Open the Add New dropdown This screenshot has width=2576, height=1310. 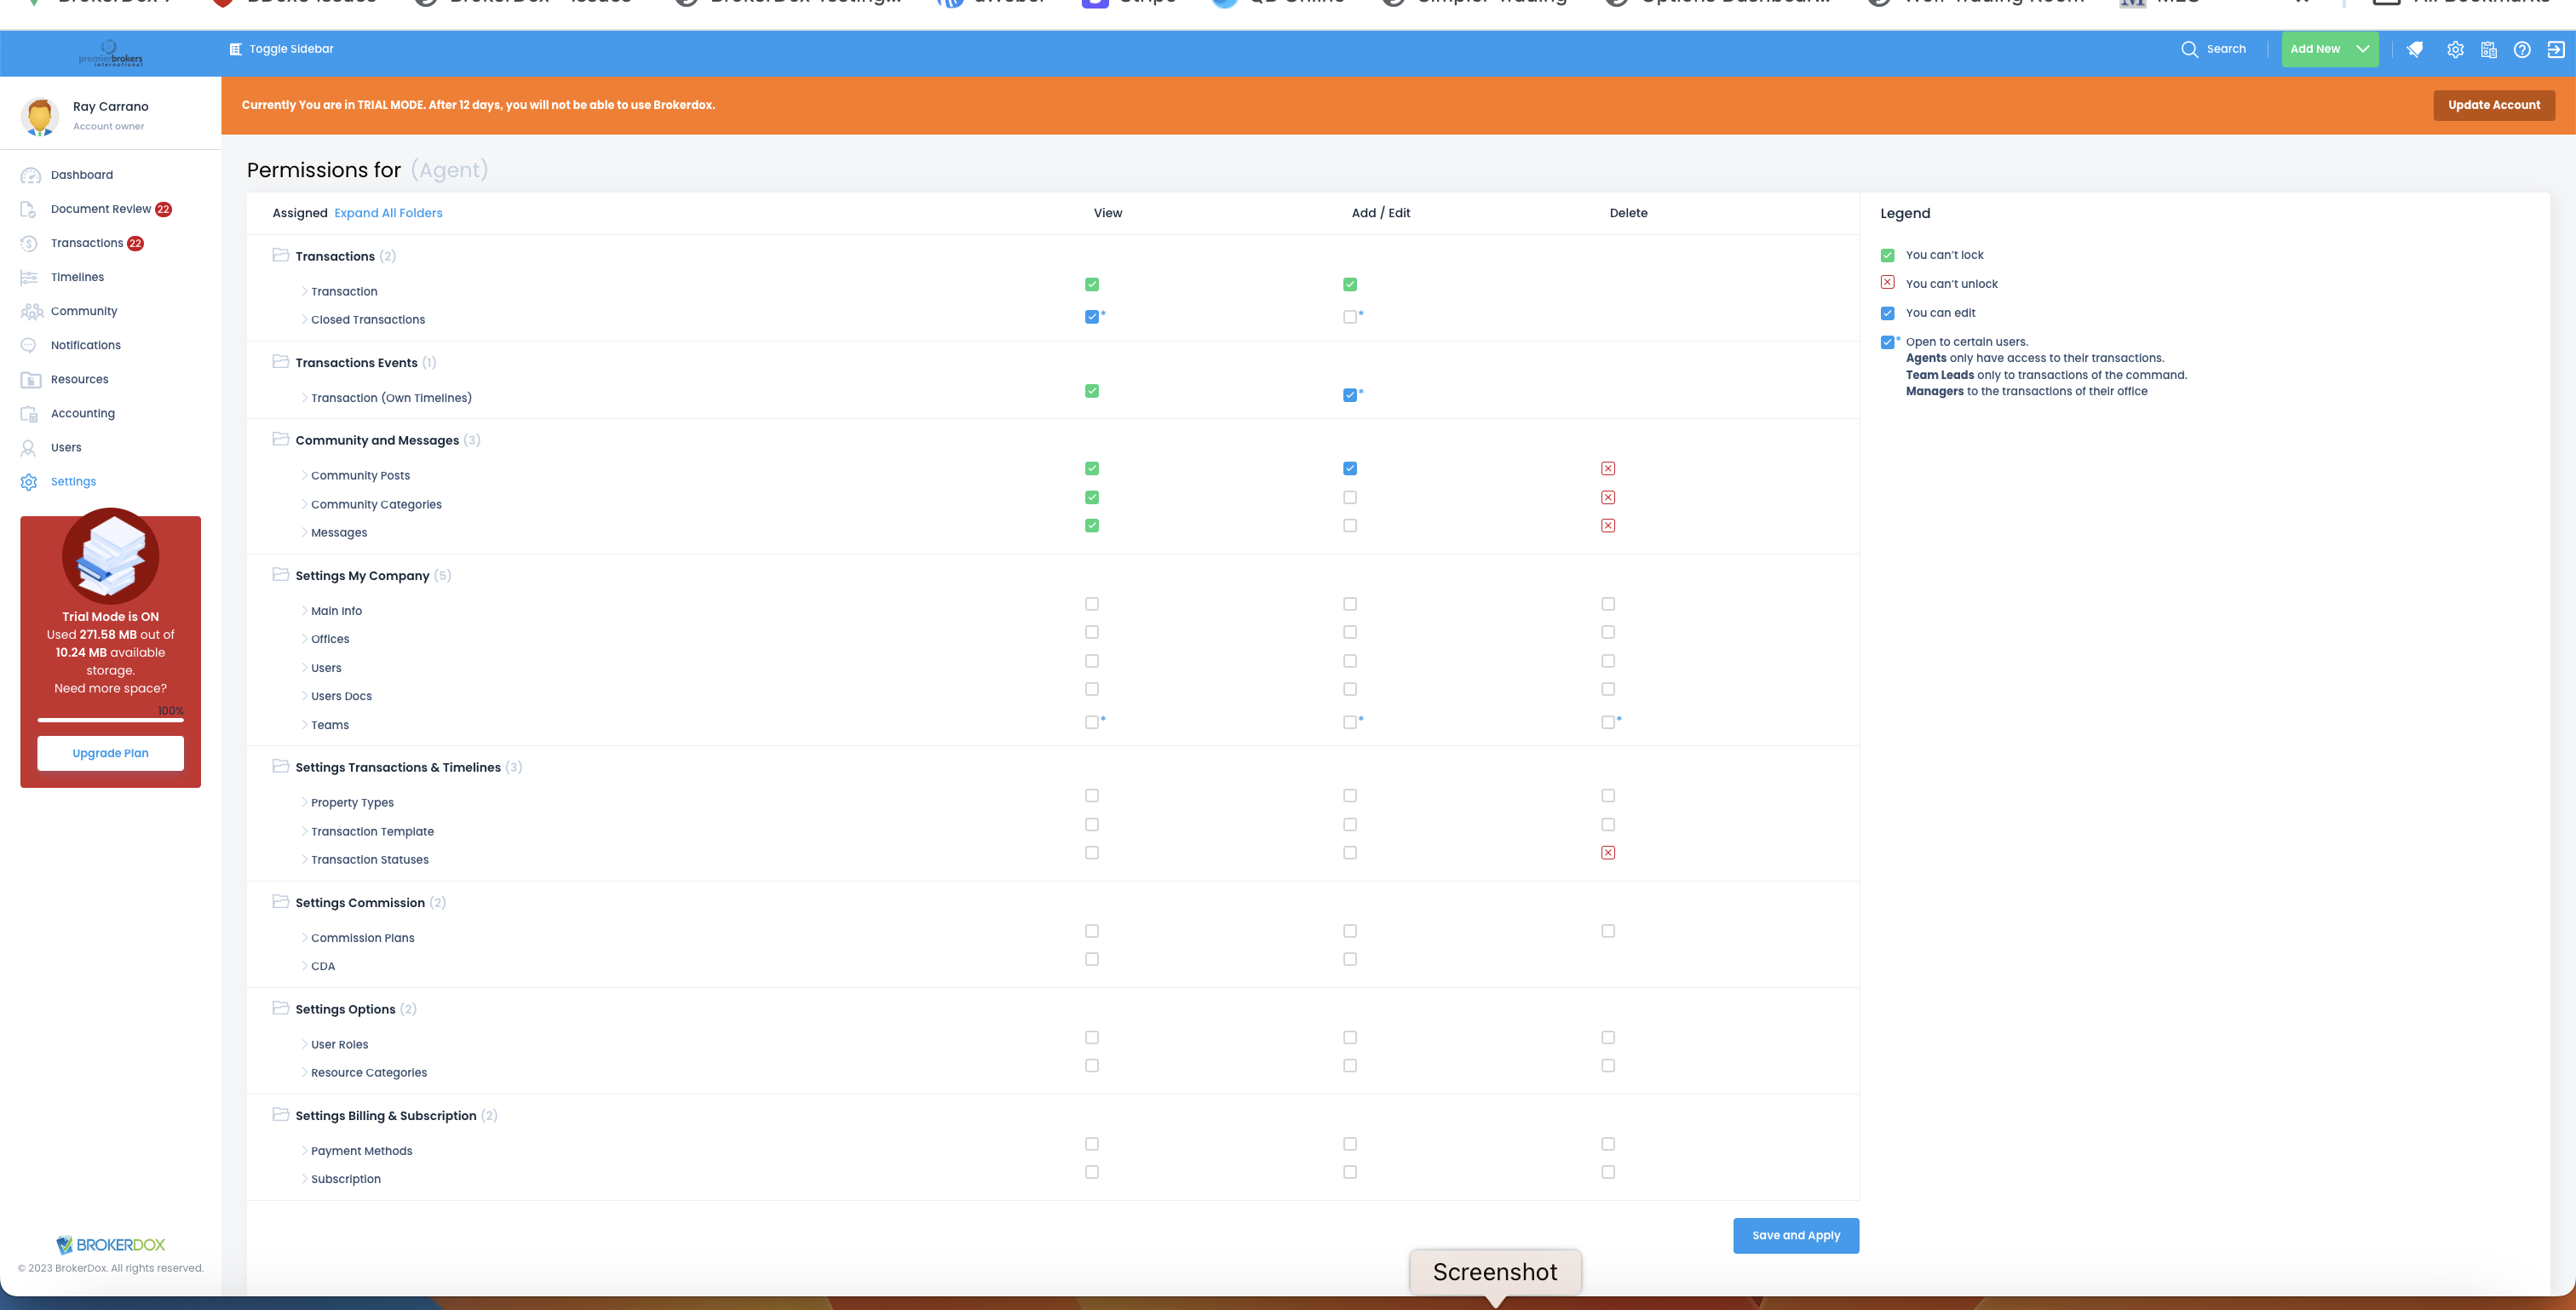coord(2330,49)
